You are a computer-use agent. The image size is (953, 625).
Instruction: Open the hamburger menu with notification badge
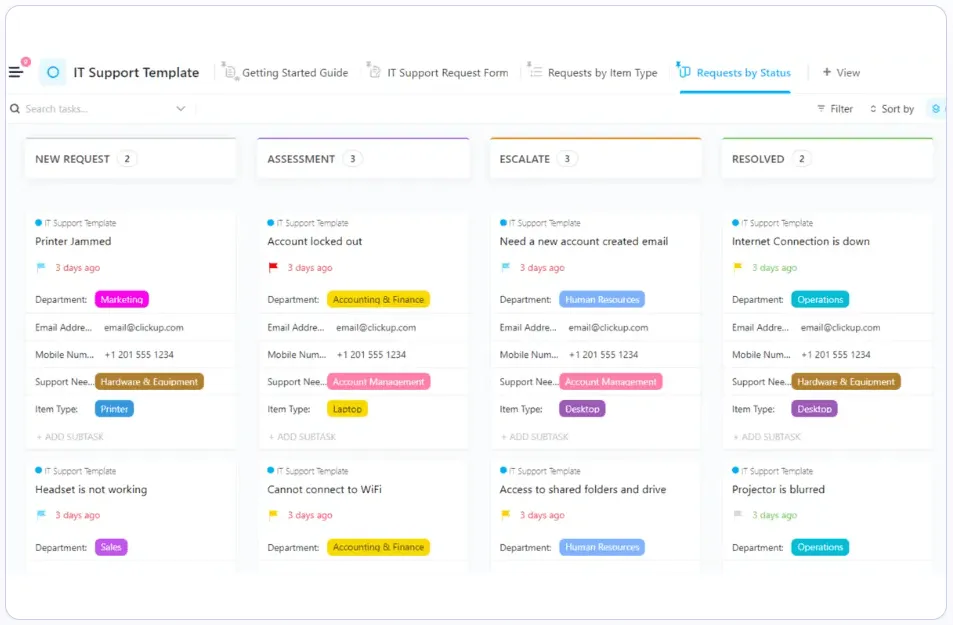click(17, 71)
